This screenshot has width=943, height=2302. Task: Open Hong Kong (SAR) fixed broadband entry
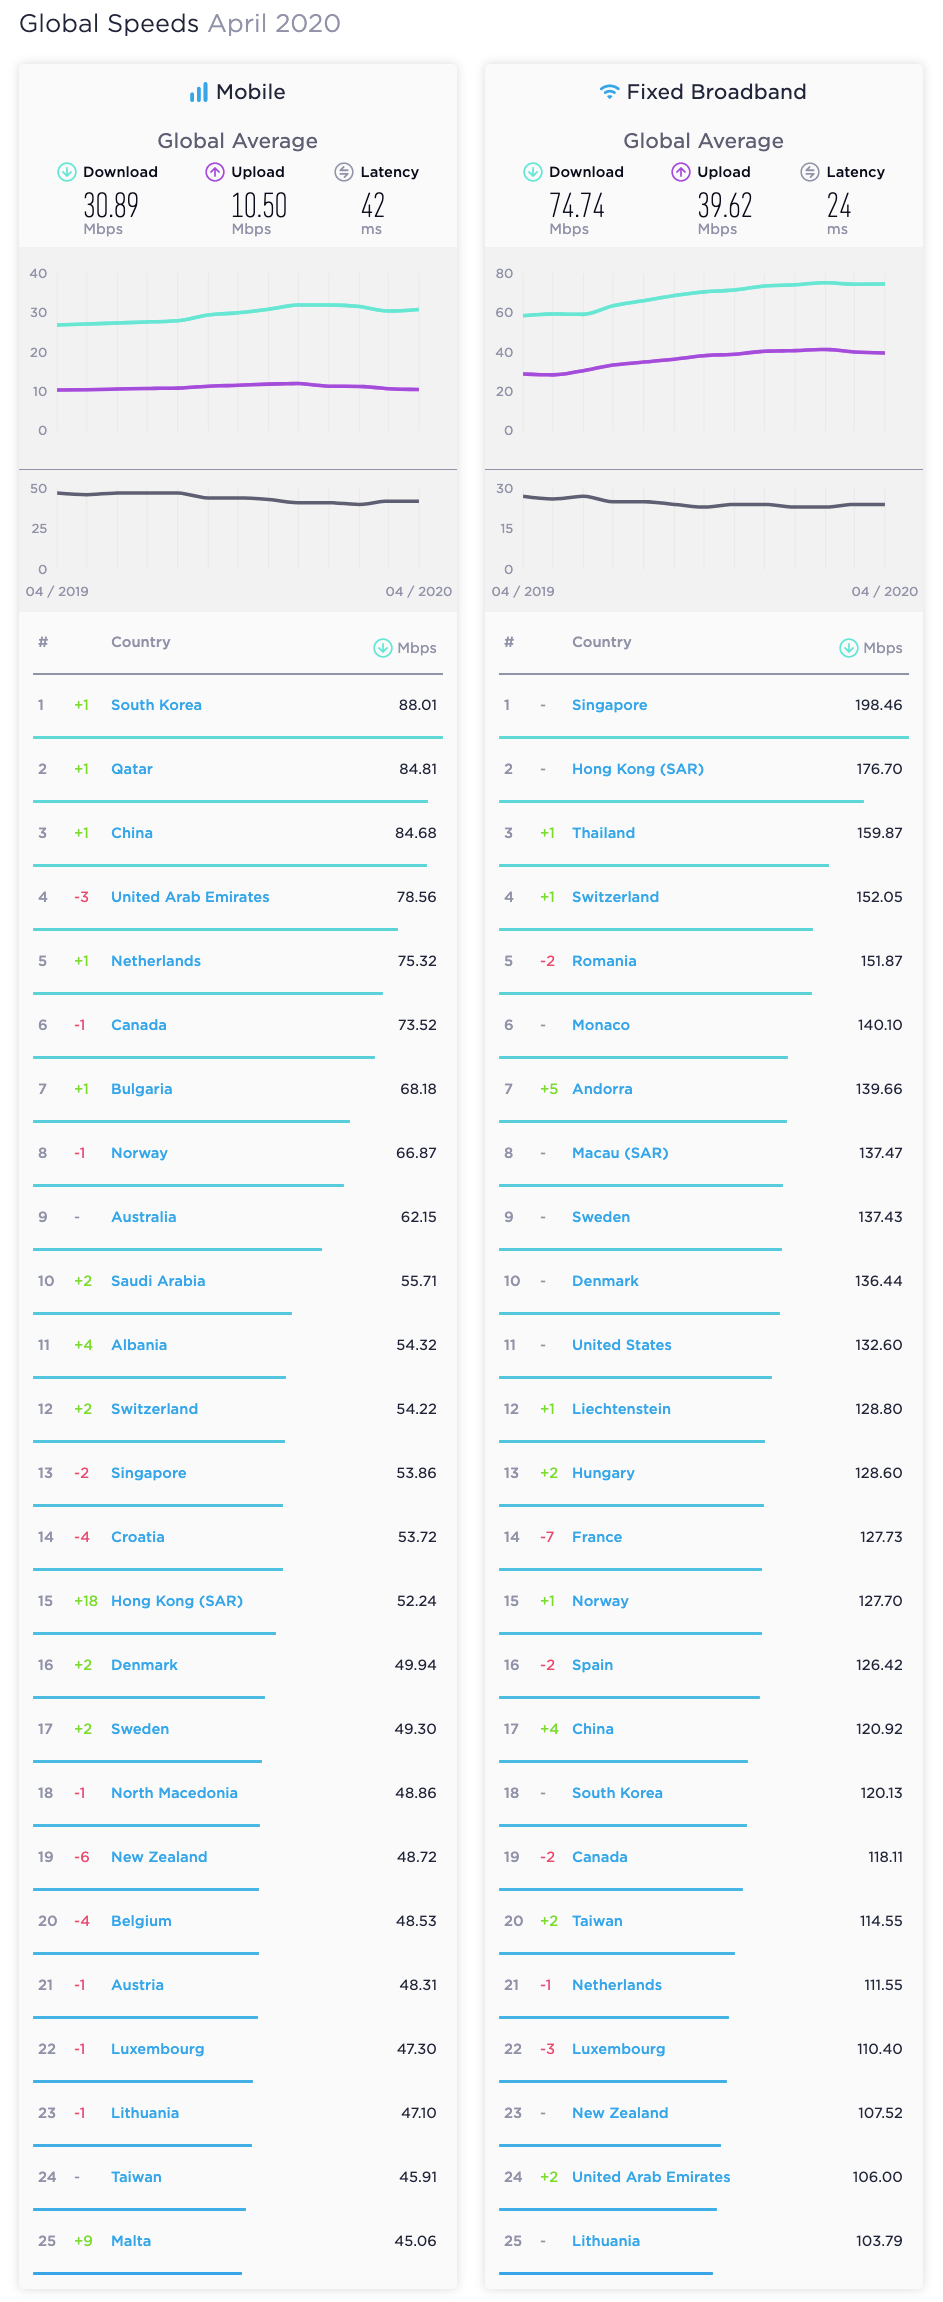[x=638, y=769]
